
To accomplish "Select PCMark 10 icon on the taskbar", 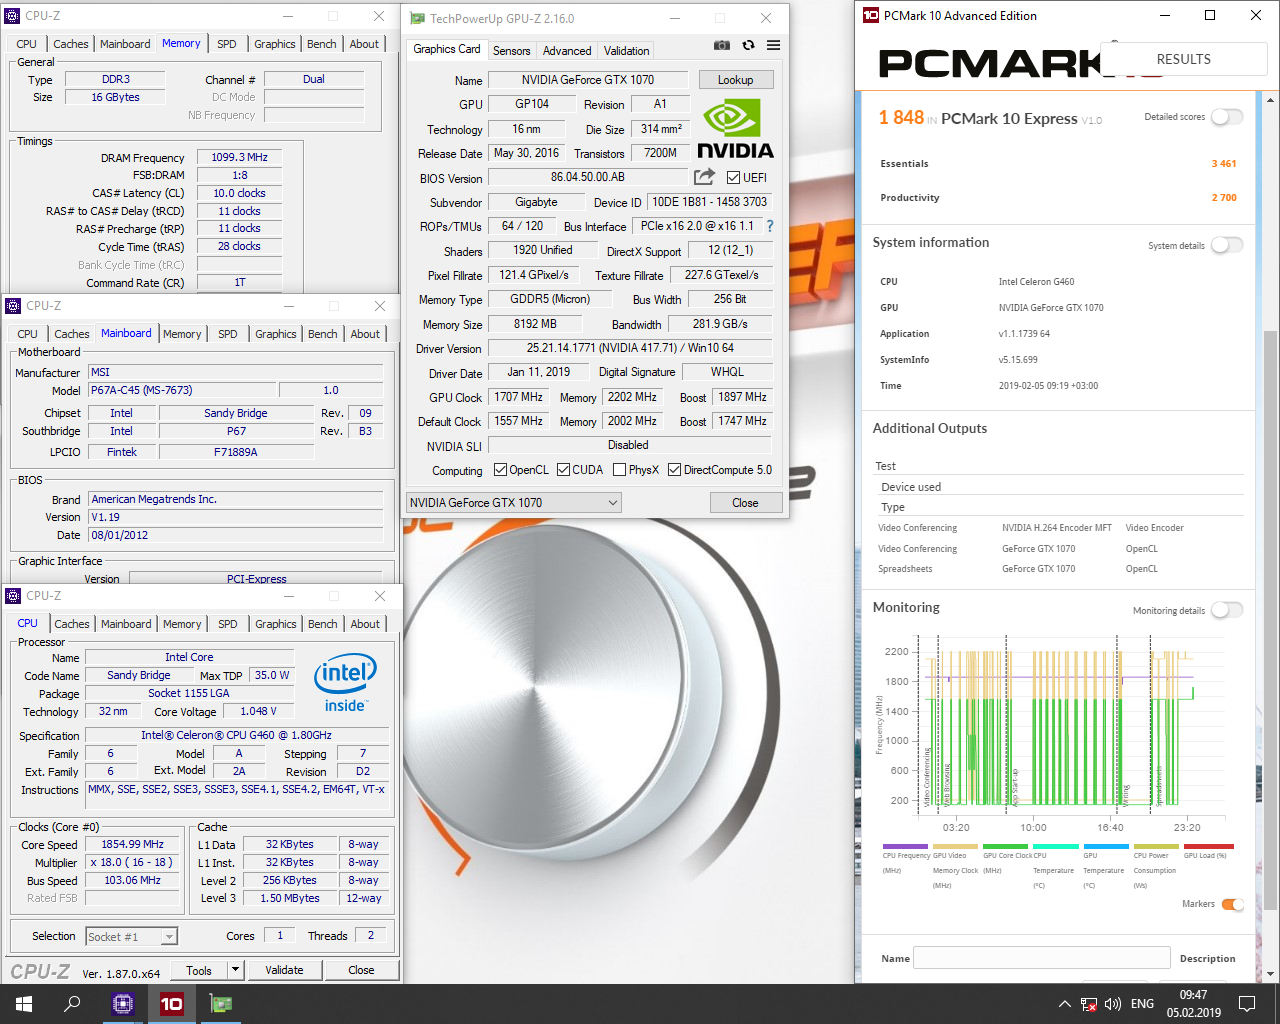I will (x=172, y=1004).
